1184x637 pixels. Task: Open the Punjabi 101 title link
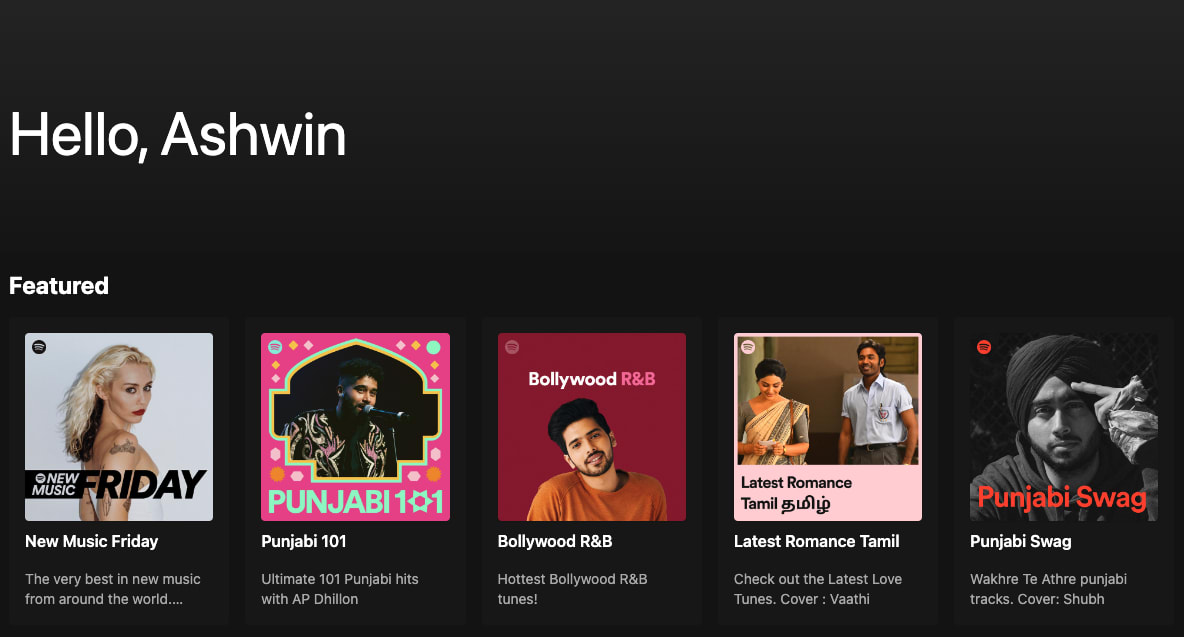coord(304,541)
